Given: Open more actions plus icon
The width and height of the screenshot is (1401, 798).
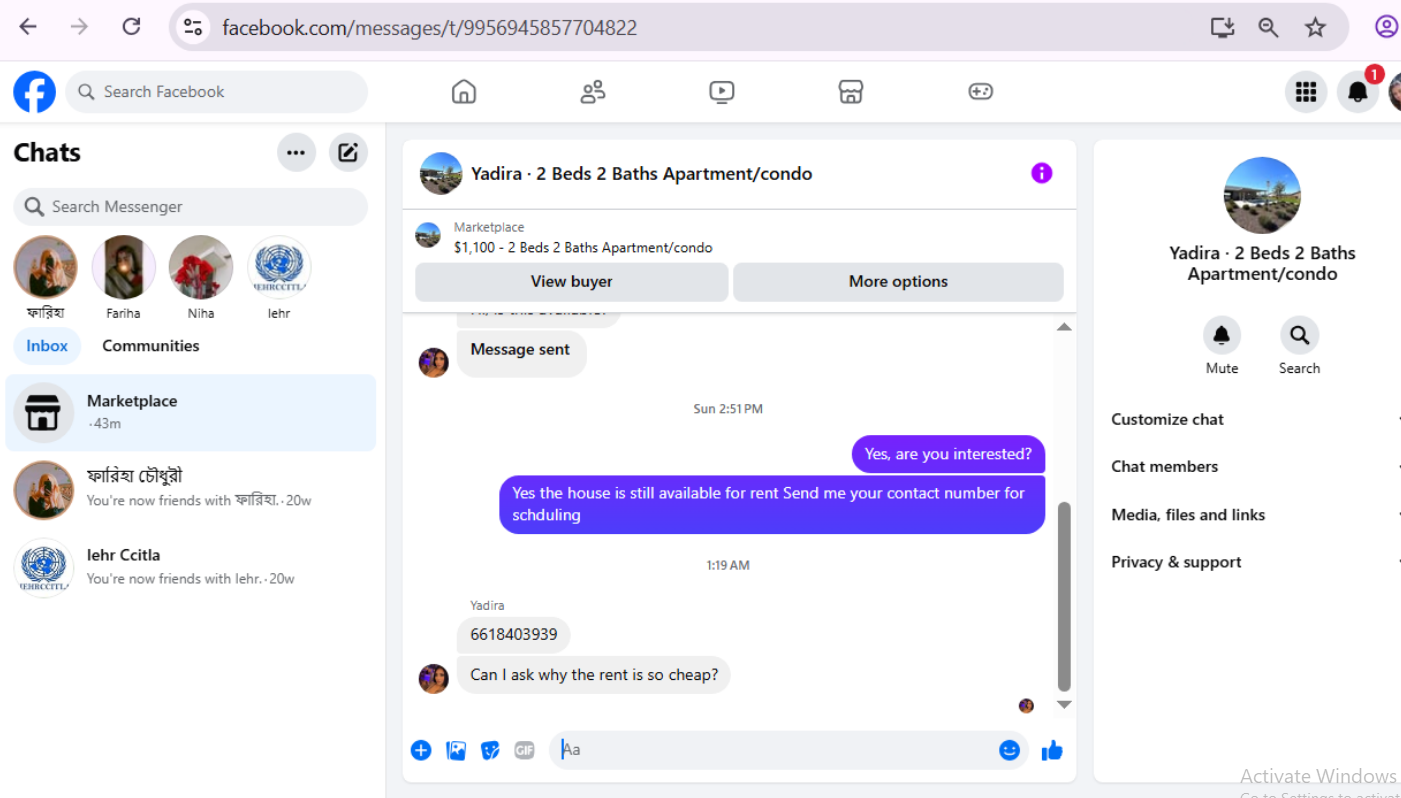Looking at the screenshot, I should coord(421,750).
